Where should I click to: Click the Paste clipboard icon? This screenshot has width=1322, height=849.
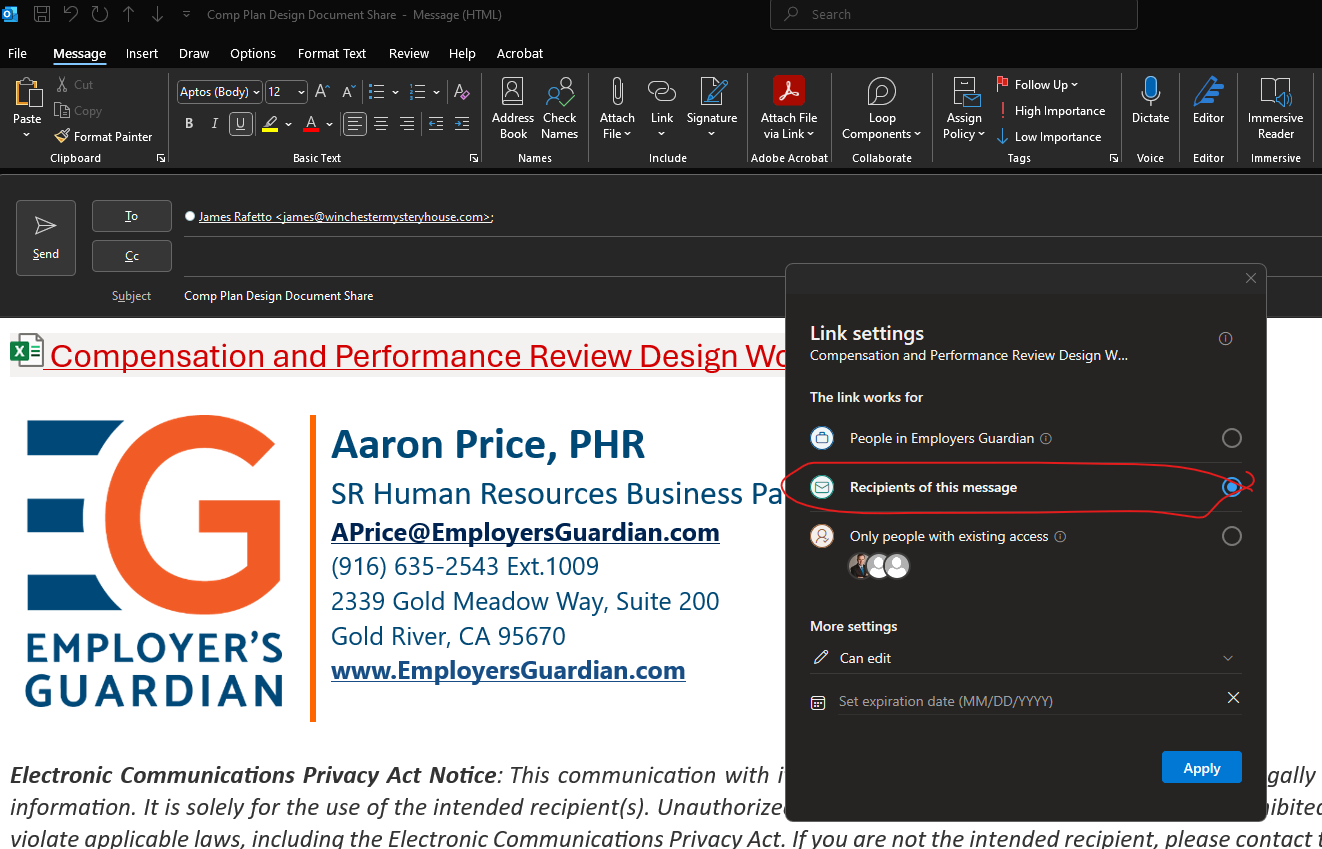(27, 93)
